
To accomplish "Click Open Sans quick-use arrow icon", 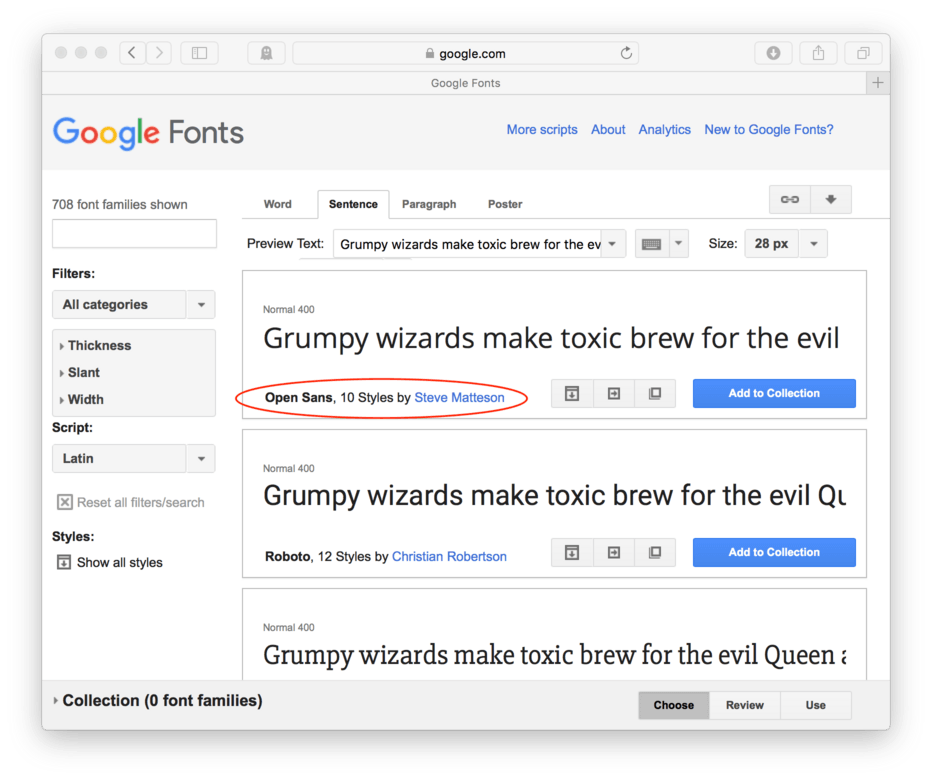I will tap(613, 394).
